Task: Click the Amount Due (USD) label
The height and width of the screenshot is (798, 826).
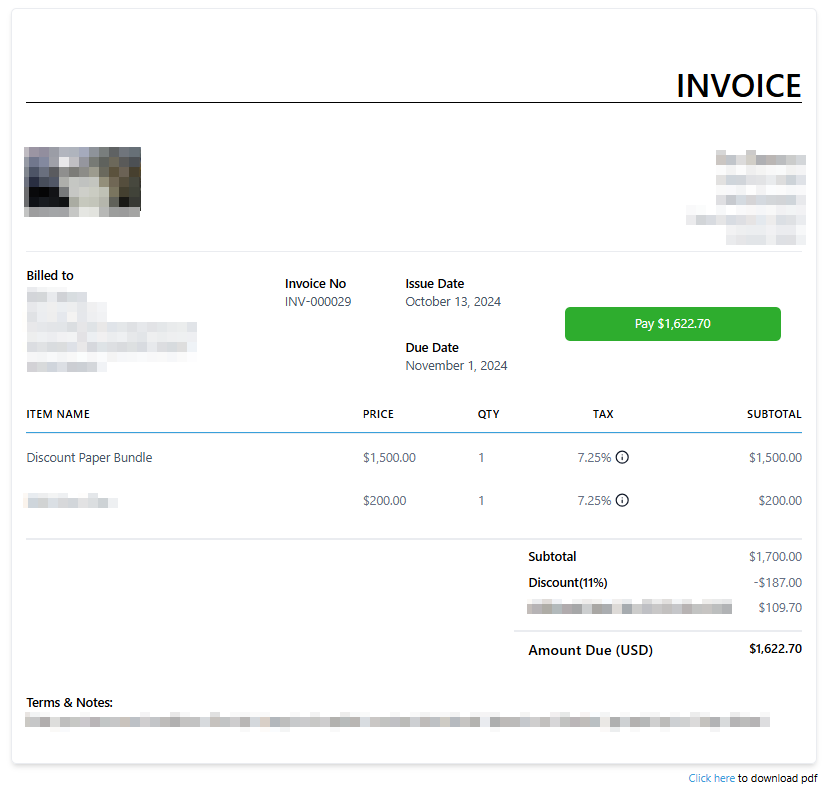Action: coord(590,650)
